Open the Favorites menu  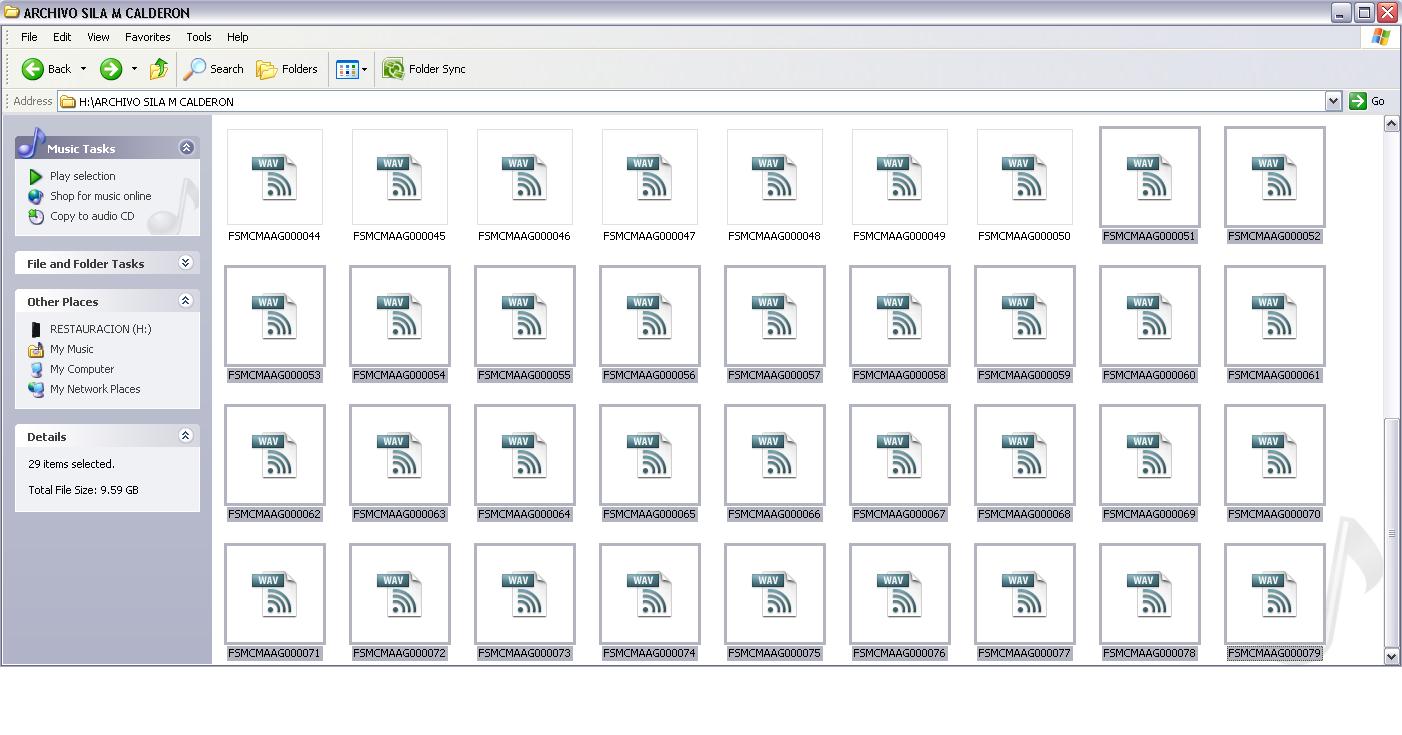tap(147, 37)
